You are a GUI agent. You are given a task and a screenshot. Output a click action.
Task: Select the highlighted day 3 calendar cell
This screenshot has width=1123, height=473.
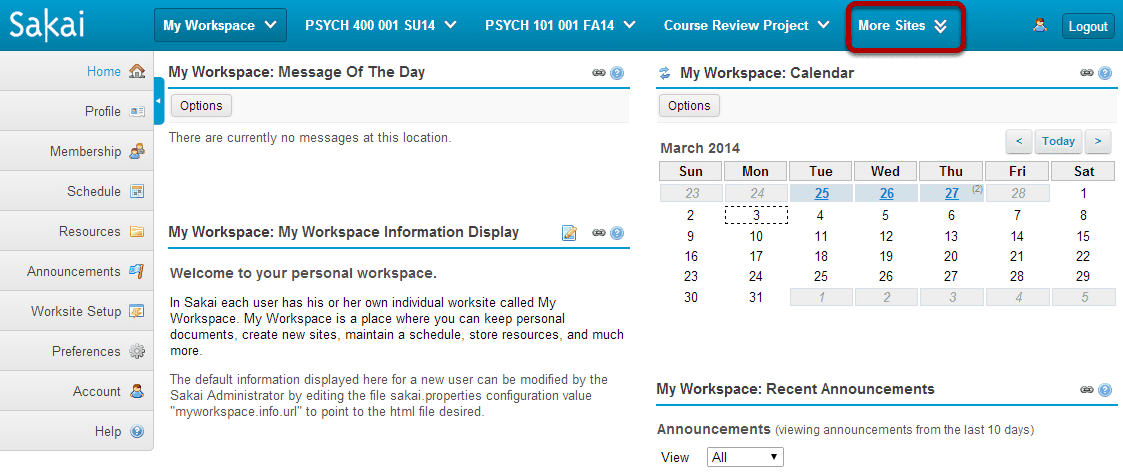tap(756, 216)
